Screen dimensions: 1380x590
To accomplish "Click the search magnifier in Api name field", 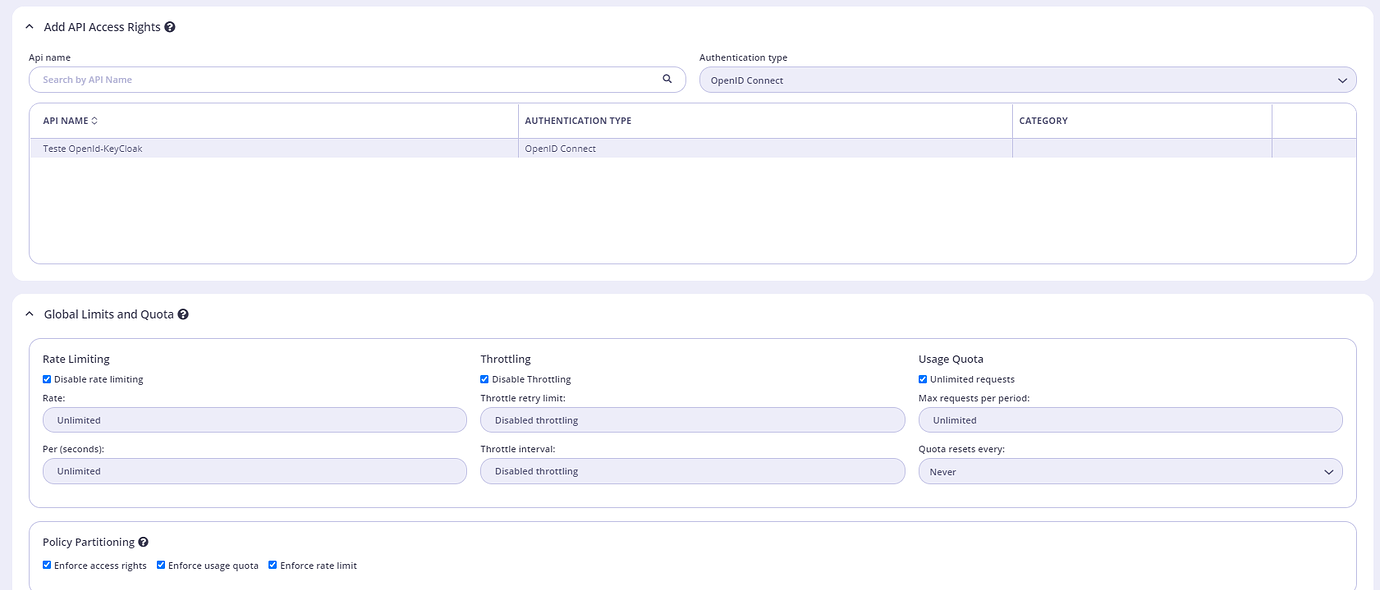I will (667, 79).
